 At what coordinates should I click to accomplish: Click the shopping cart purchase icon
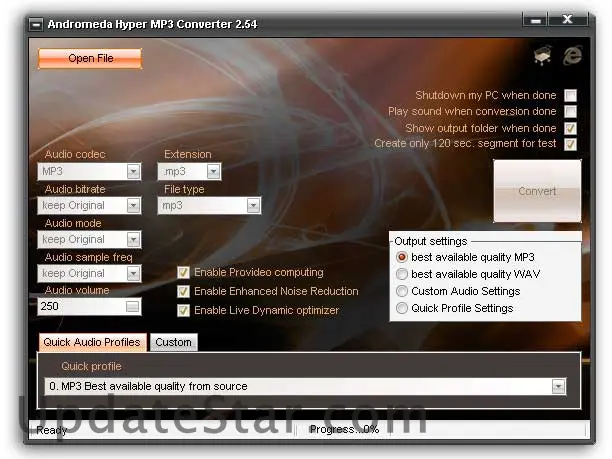tap(543, 55)
